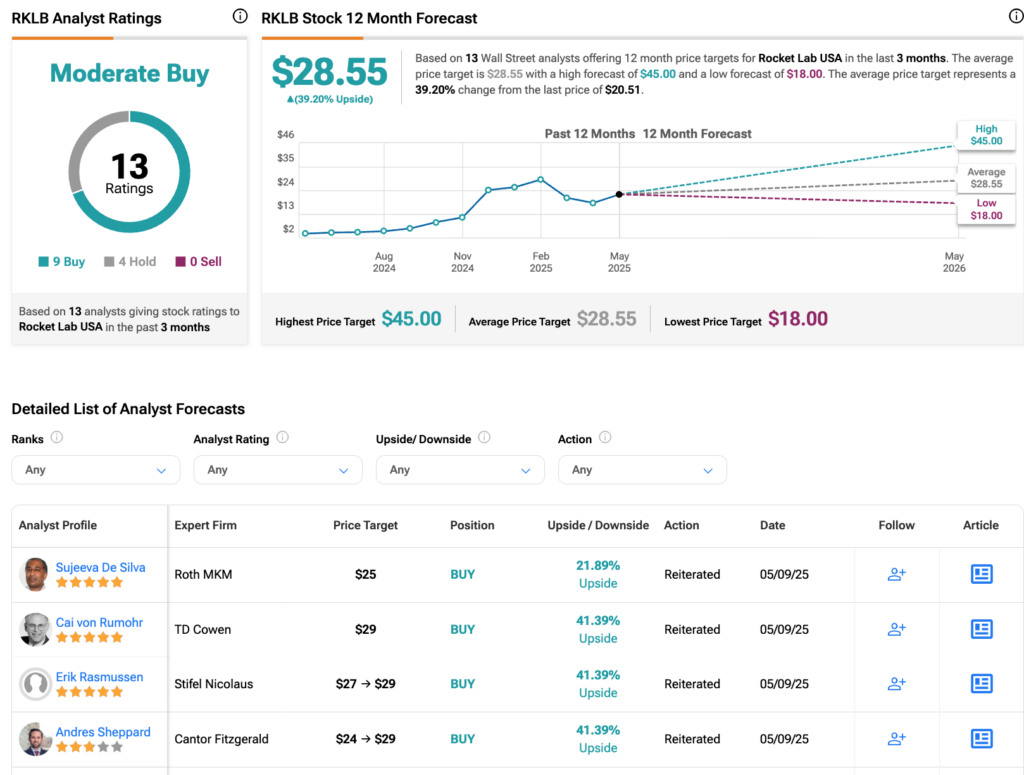Click TD Cowen firm cell
The width and height of the screenshot is (1024, 775).
point(202,629)
